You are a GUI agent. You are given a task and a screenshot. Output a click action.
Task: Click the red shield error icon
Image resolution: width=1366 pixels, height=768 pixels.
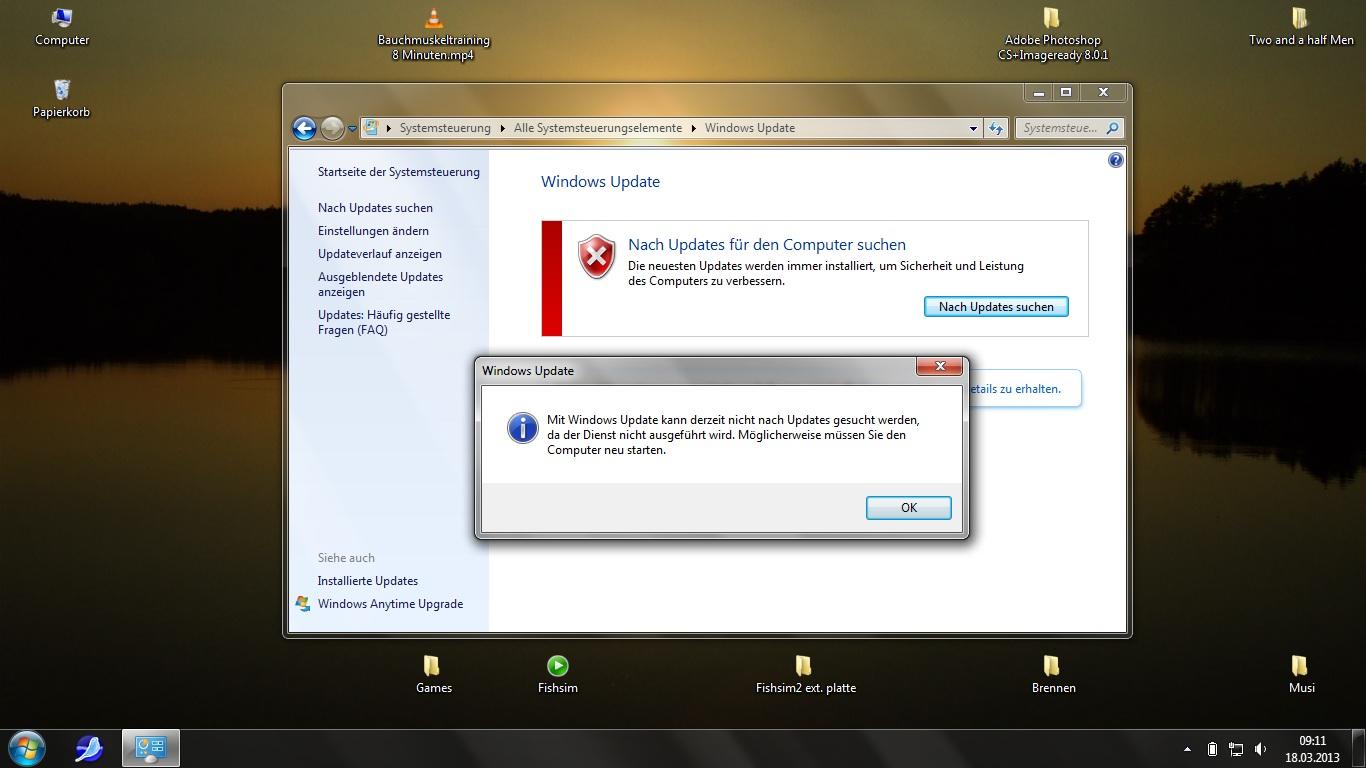click(597, 257)
